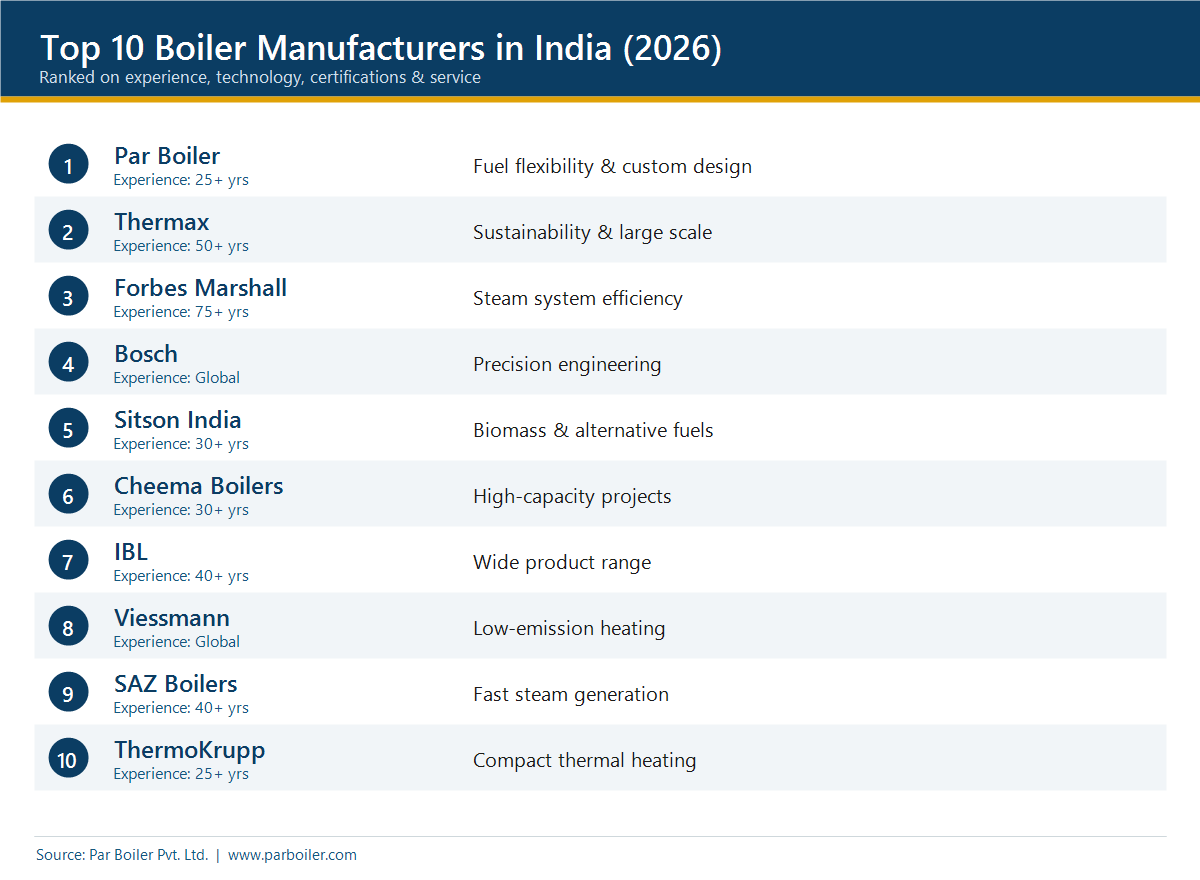This screenshot has height=880, width=1200.
Task: Click 'Low-emission heating' text
Action: 569,628
